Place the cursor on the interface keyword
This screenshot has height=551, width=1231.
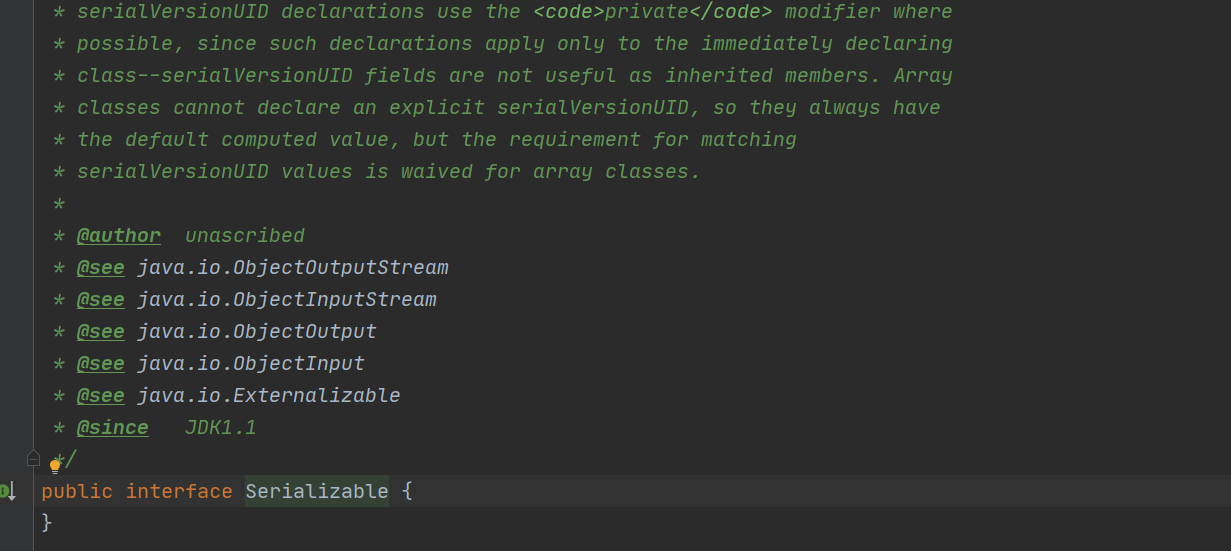pos(179,491)
